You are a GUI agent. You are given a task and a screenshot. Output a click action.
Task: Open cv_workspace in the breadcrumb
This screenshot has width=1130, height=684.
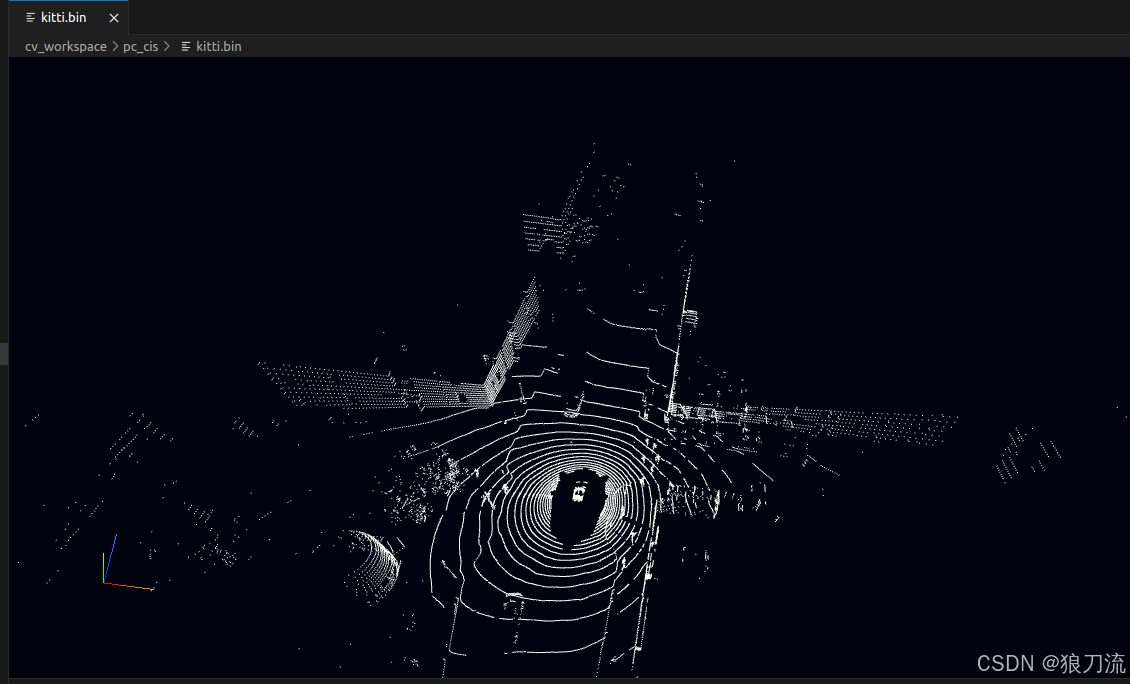coord(66,46)
